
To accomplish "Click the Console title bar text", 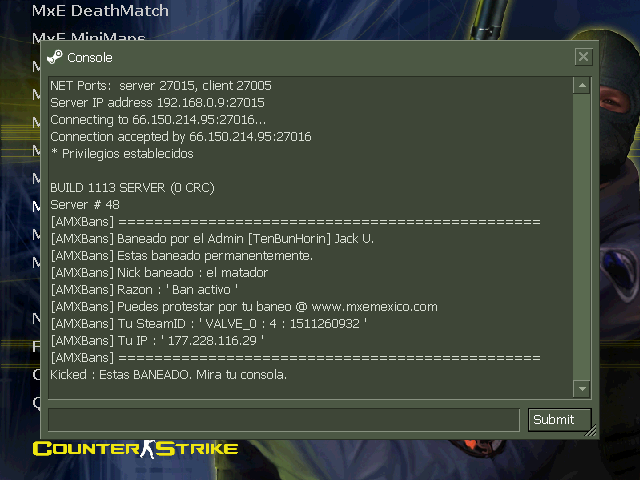I will tap(89, 58).
